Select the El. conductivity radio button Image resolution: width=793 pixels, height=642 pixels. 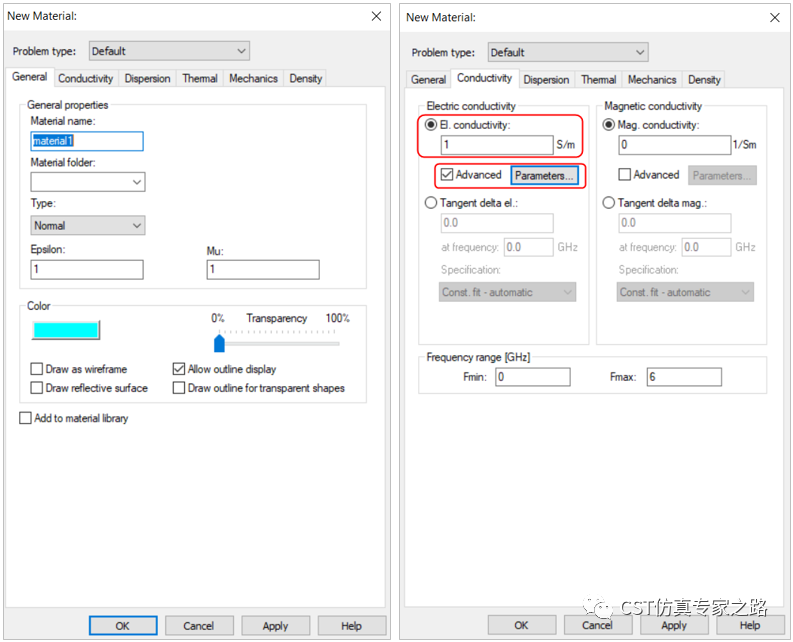point(431,124)
